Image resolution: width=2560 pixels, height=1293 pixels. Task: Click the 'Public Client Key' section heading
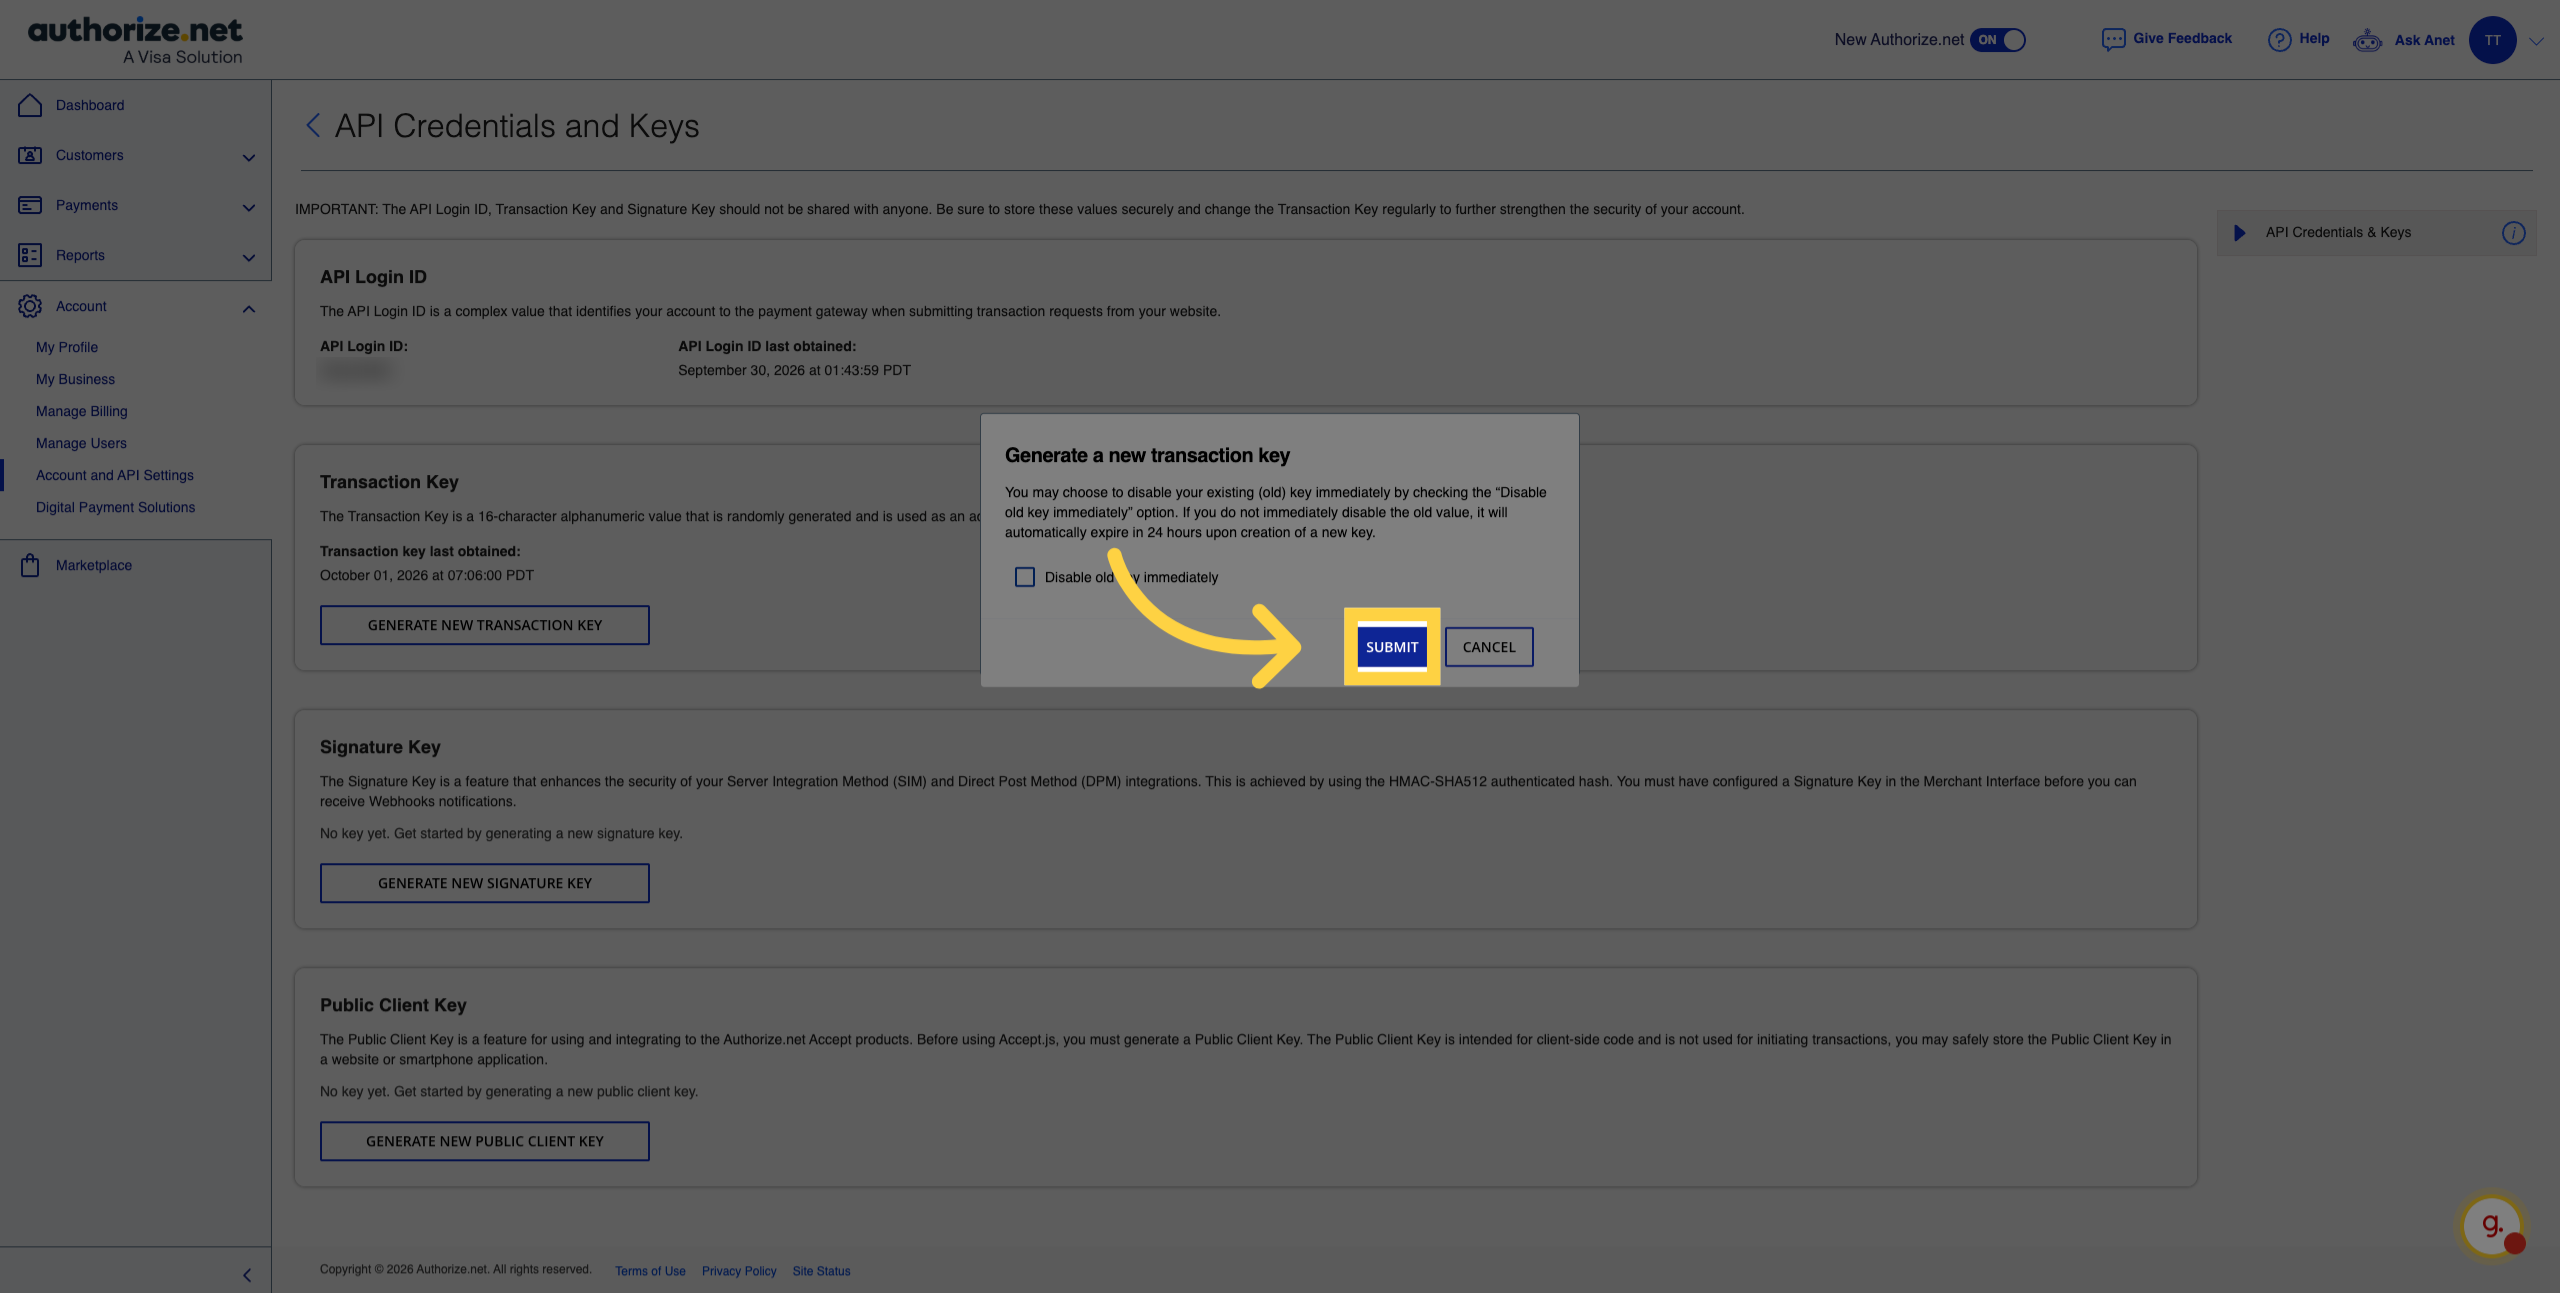pos(393,1005)
